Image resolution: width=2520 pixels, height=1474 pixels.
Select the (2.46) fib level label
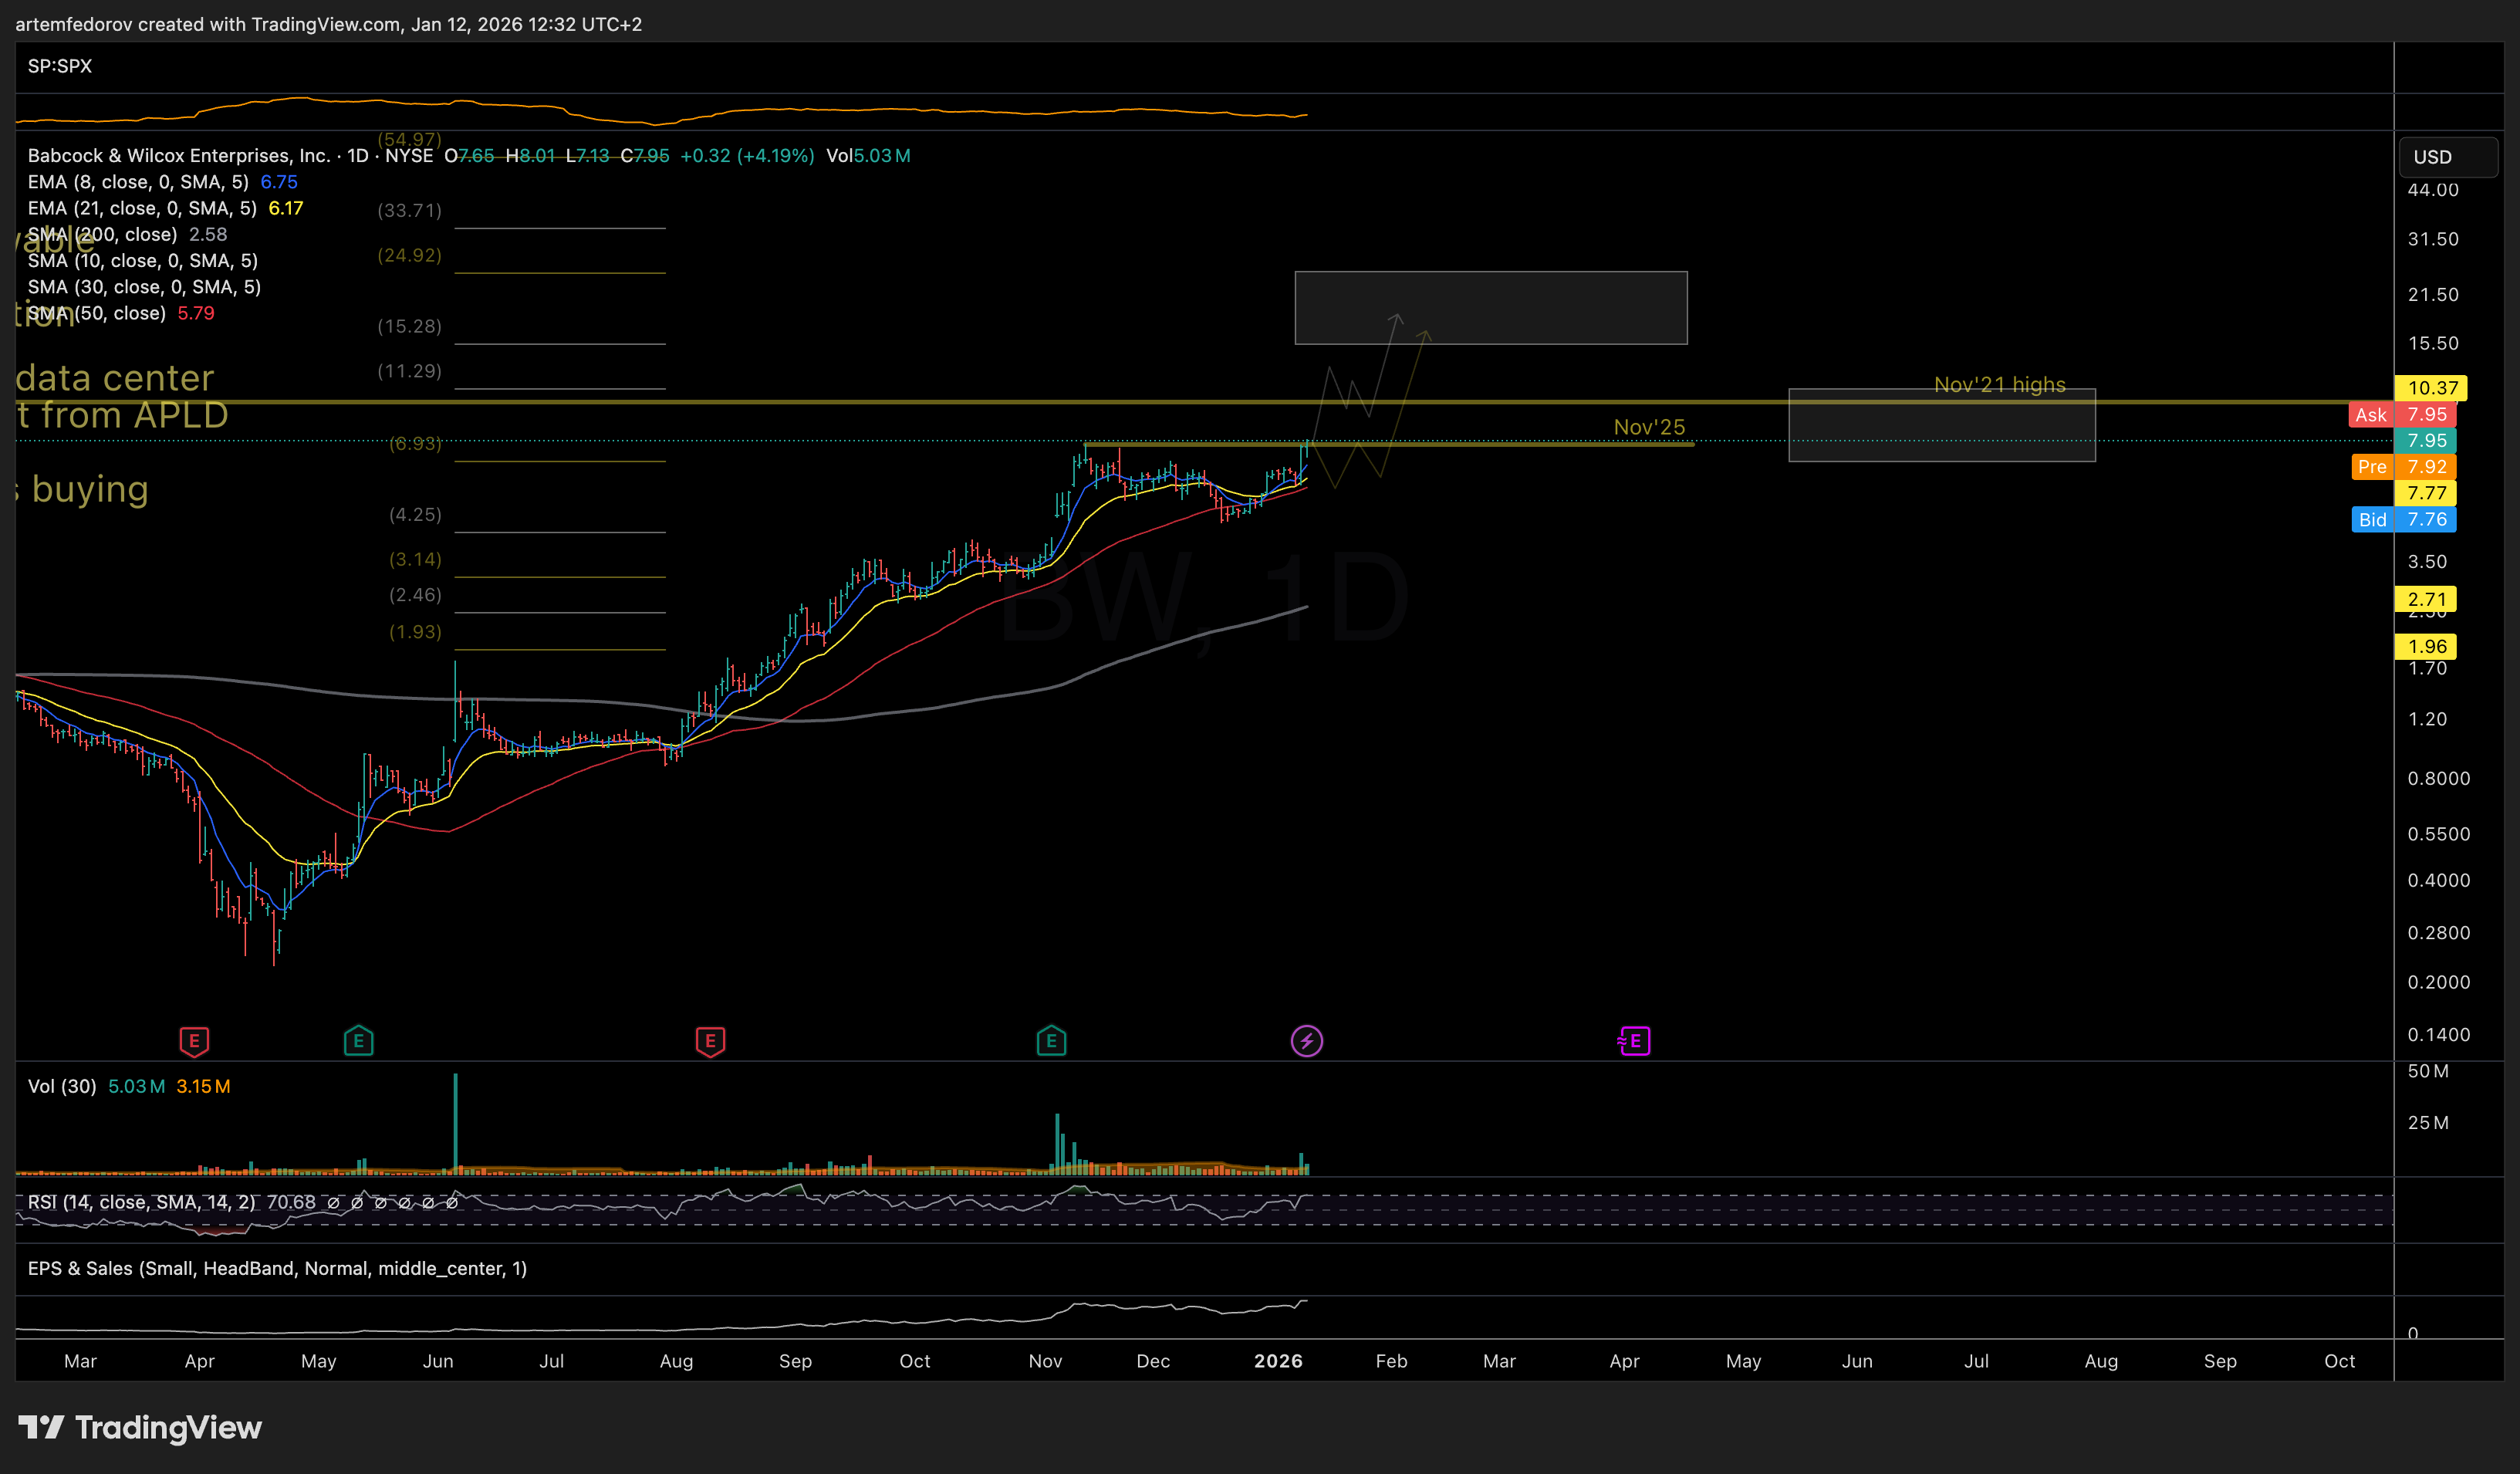click(x=415, y=595)
